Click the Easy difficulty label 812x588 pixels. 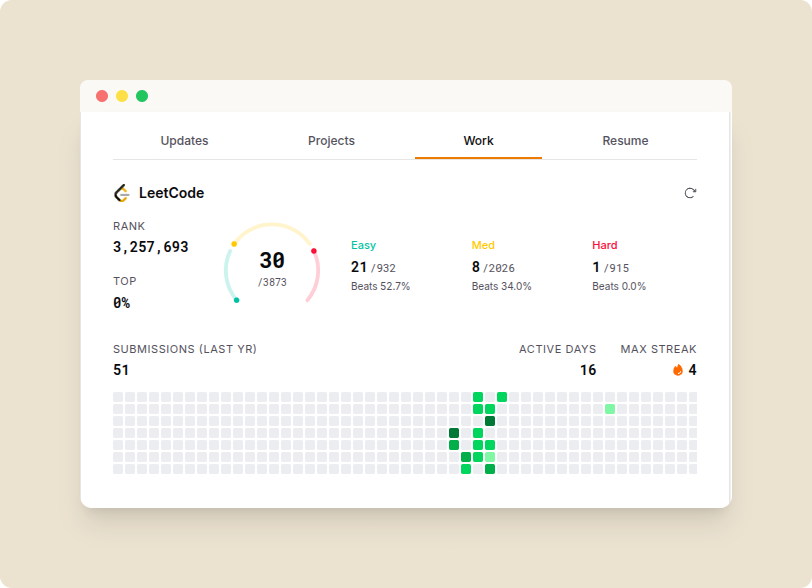point(364,245)
